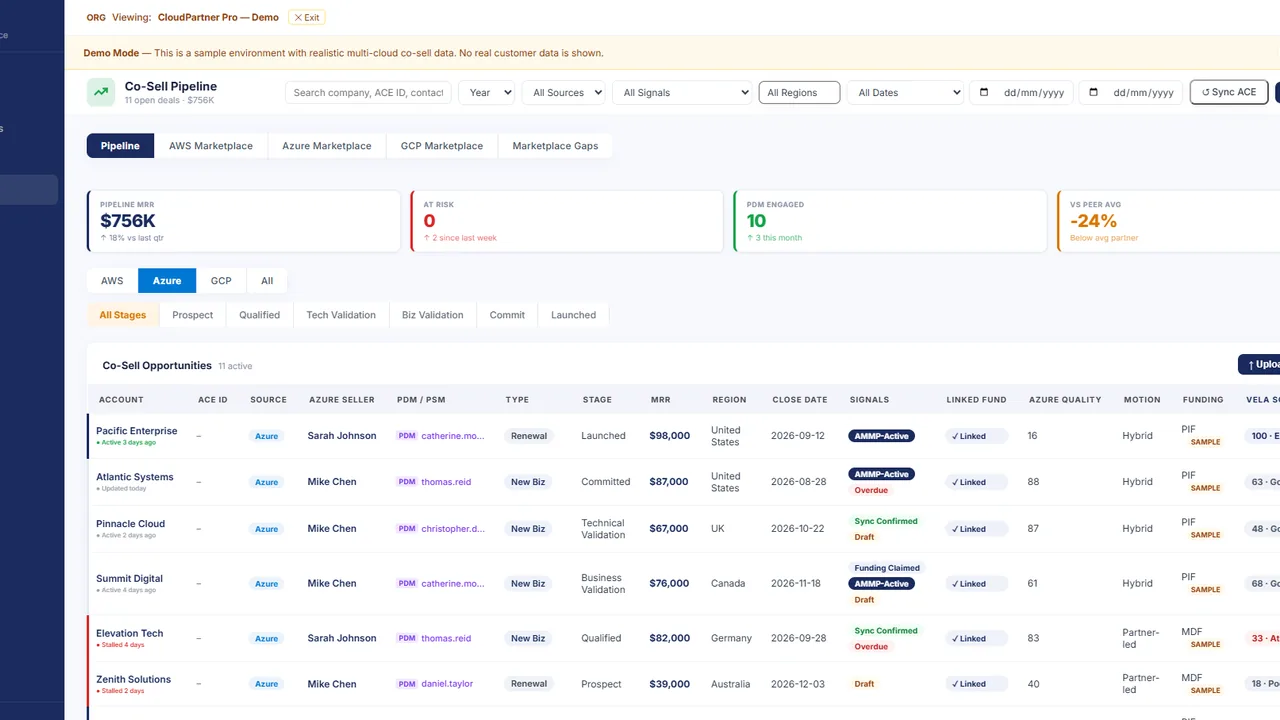Filter by Biz Validation stage
This screenshot has width=1280, height=720.
coord(433,315)
